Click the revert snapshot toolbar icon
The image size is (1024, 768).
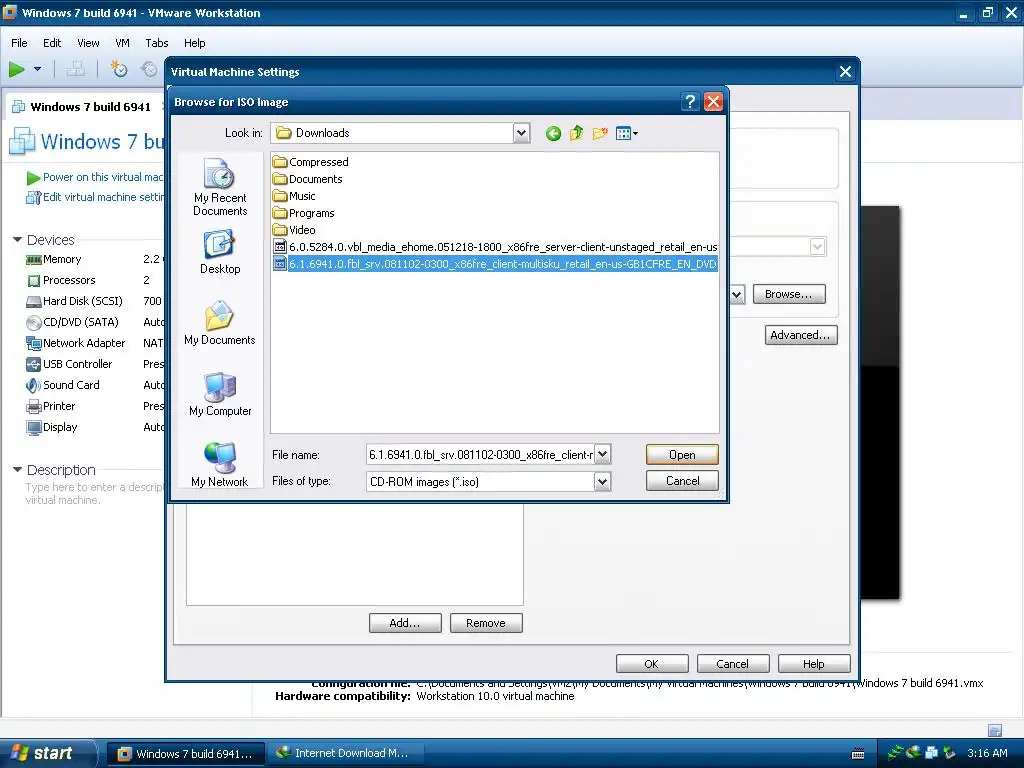150,69
